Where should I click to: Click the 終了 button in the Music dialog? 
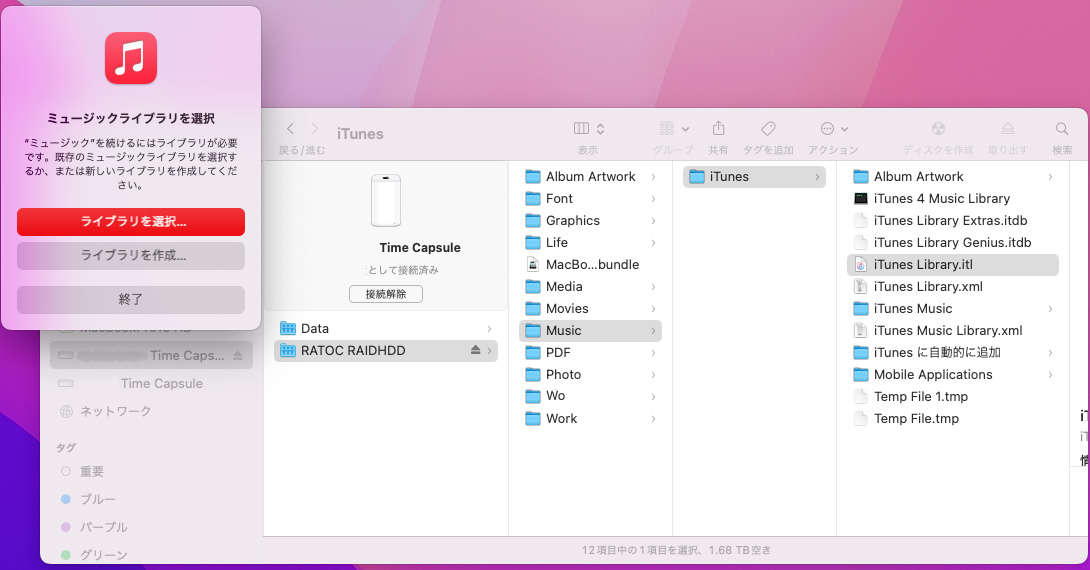tap(131, 300)
